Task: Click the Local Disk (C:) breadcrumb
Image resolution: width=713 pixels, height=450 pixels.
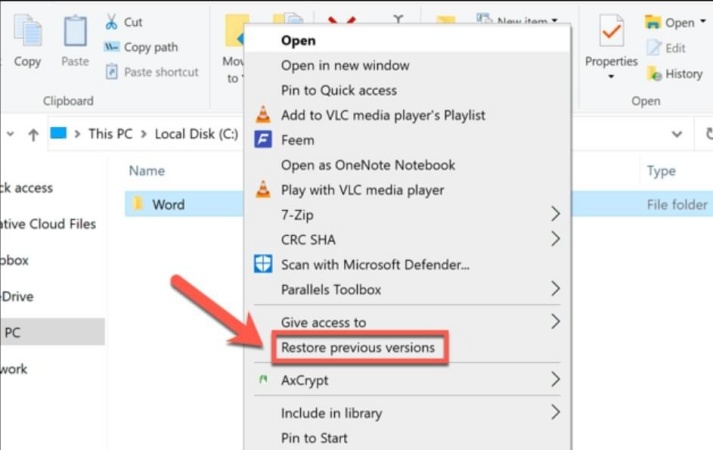Action: tap(196, 134)
